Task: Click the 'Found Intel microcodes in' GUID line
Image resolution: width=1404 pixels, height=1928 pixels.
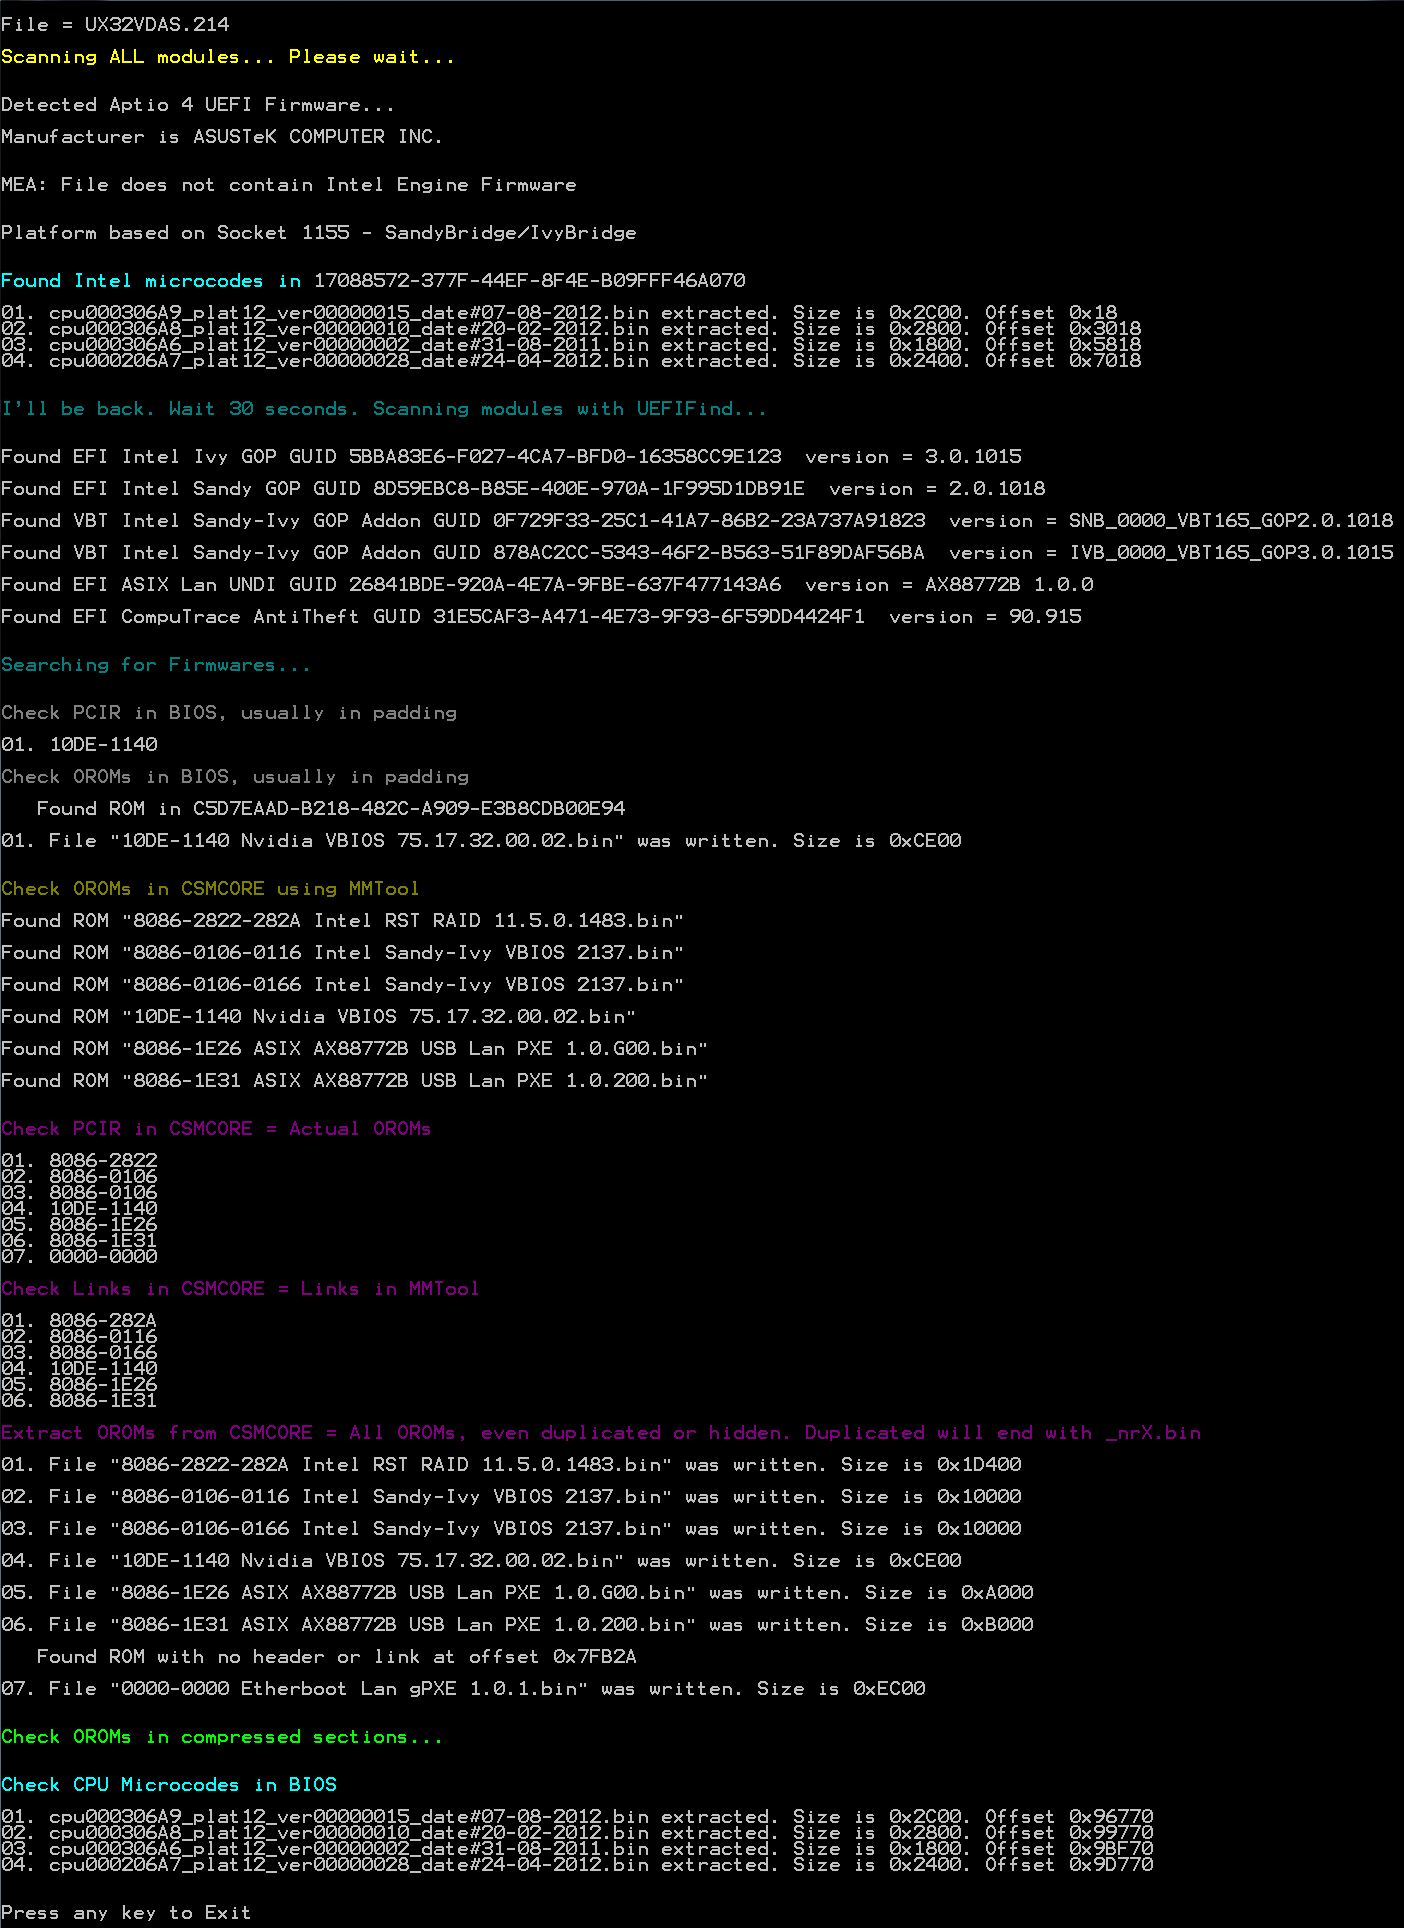Action: coord(373,281)
